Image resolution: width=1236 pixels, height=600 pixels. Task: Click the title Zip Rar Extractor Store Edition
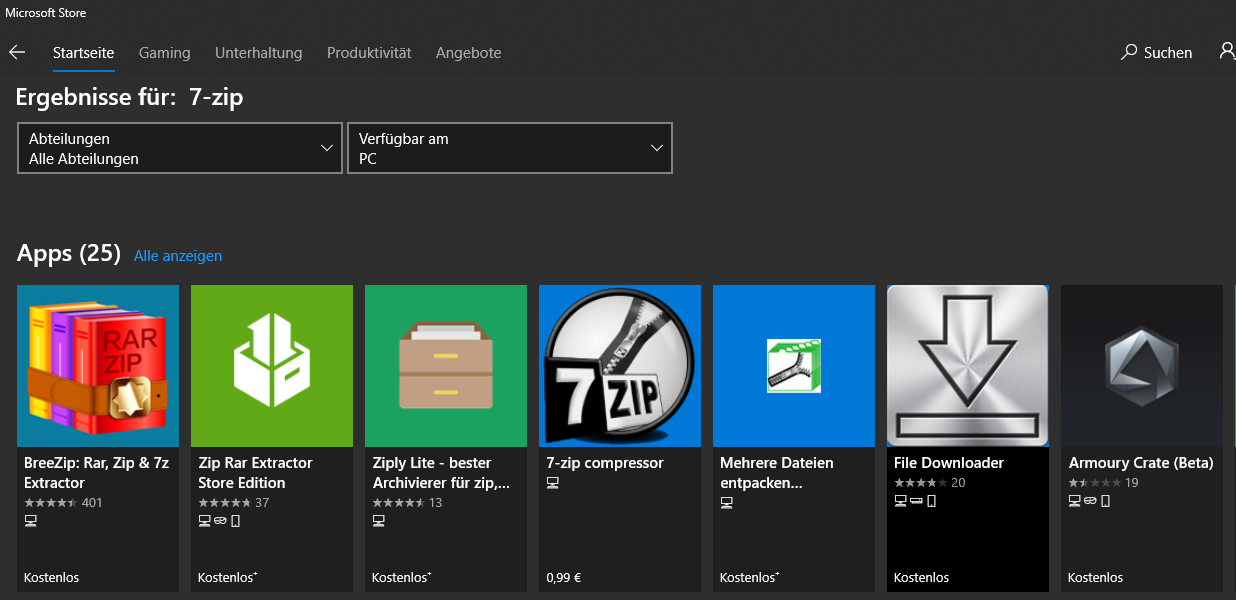point(255,472)
